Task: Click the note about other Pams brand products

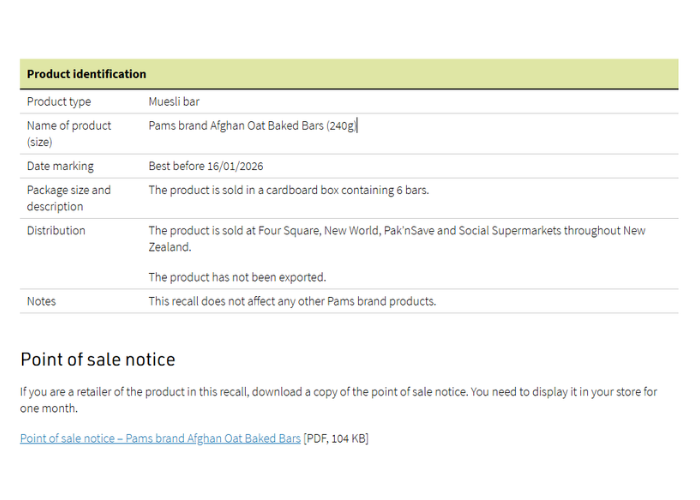Action: [292, 301]
